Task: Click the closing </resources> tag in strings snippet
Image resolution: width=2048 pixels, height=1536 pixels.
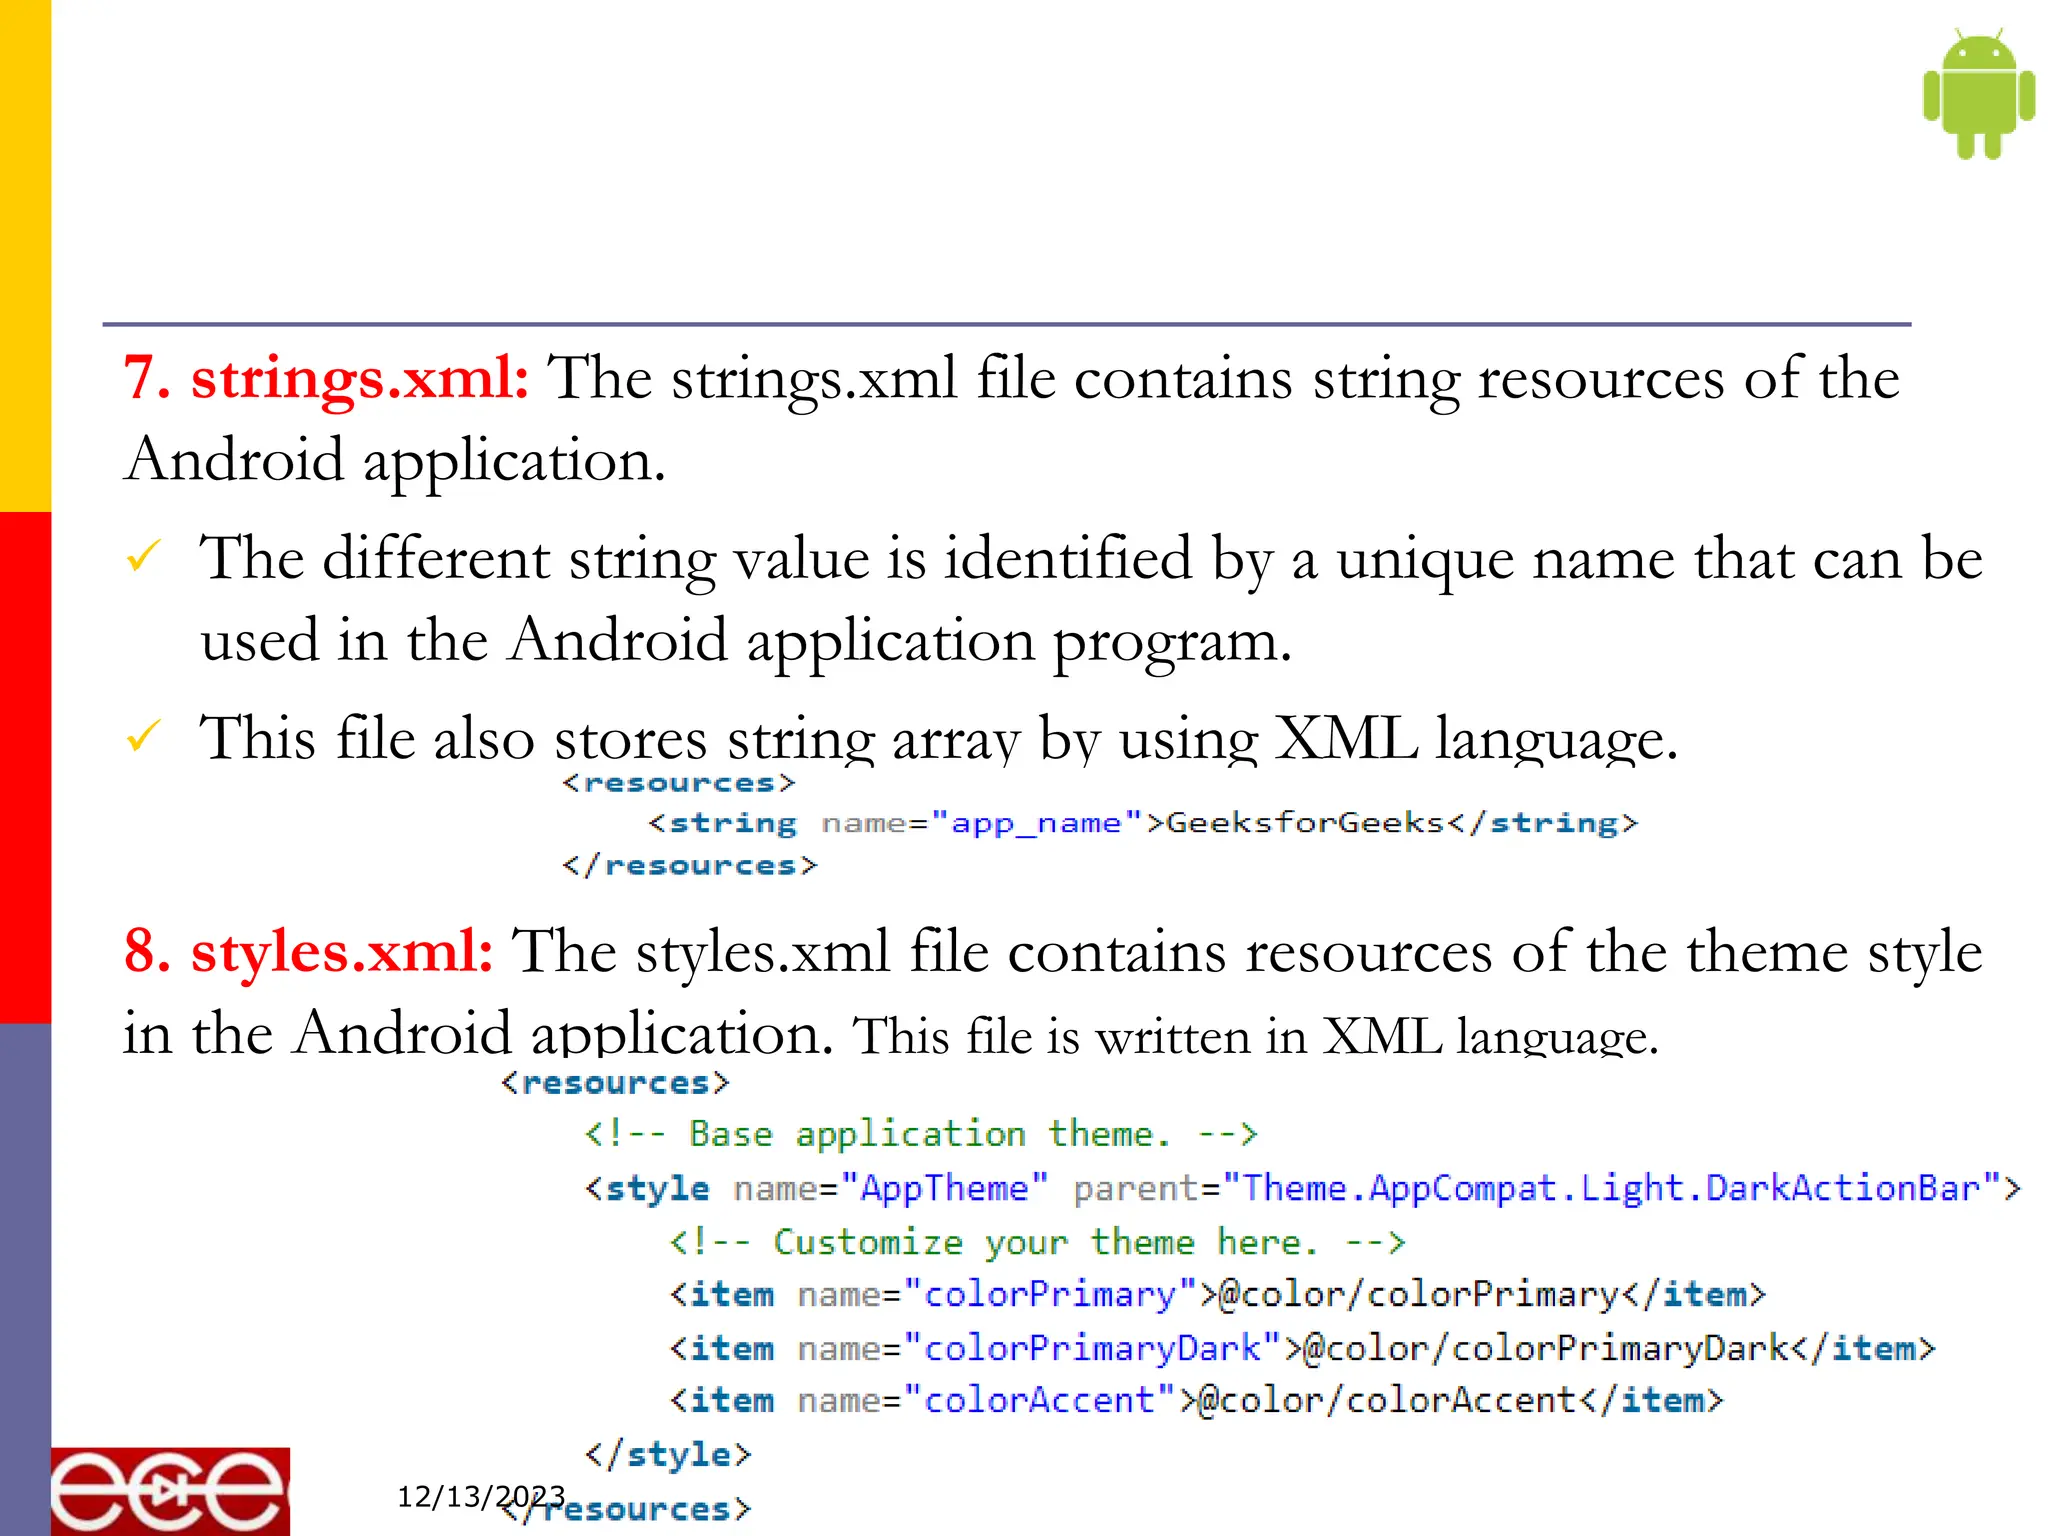Action: (689, 865)
